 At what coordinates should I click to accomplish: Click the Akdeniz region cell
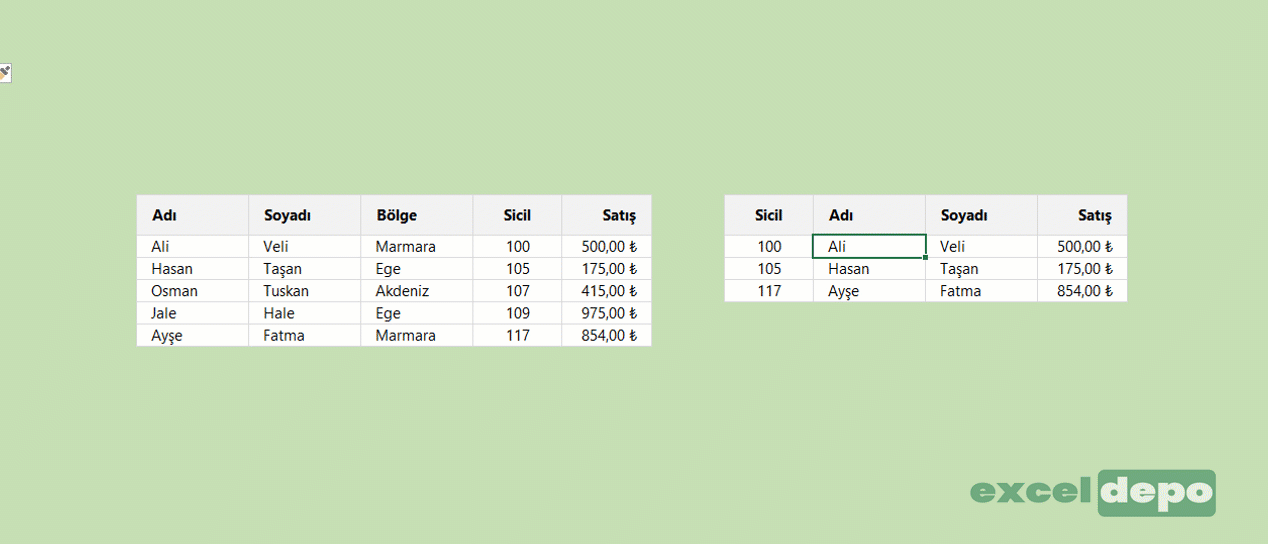coord(416,291)
